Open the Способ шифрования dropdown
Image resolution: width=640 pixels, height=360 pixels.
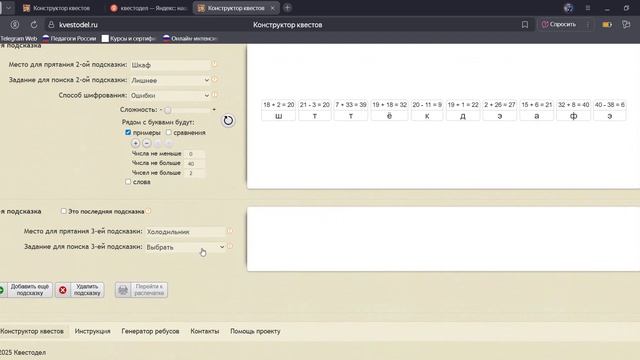(170, 96)
